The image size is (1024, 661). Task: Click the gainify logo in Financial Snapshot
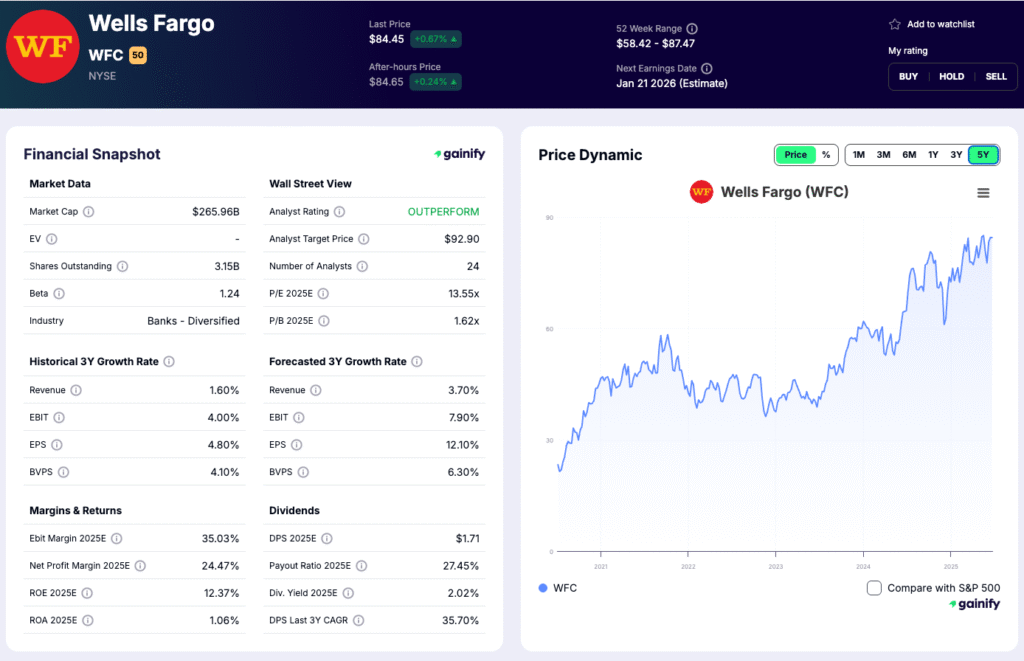[458, 153]
